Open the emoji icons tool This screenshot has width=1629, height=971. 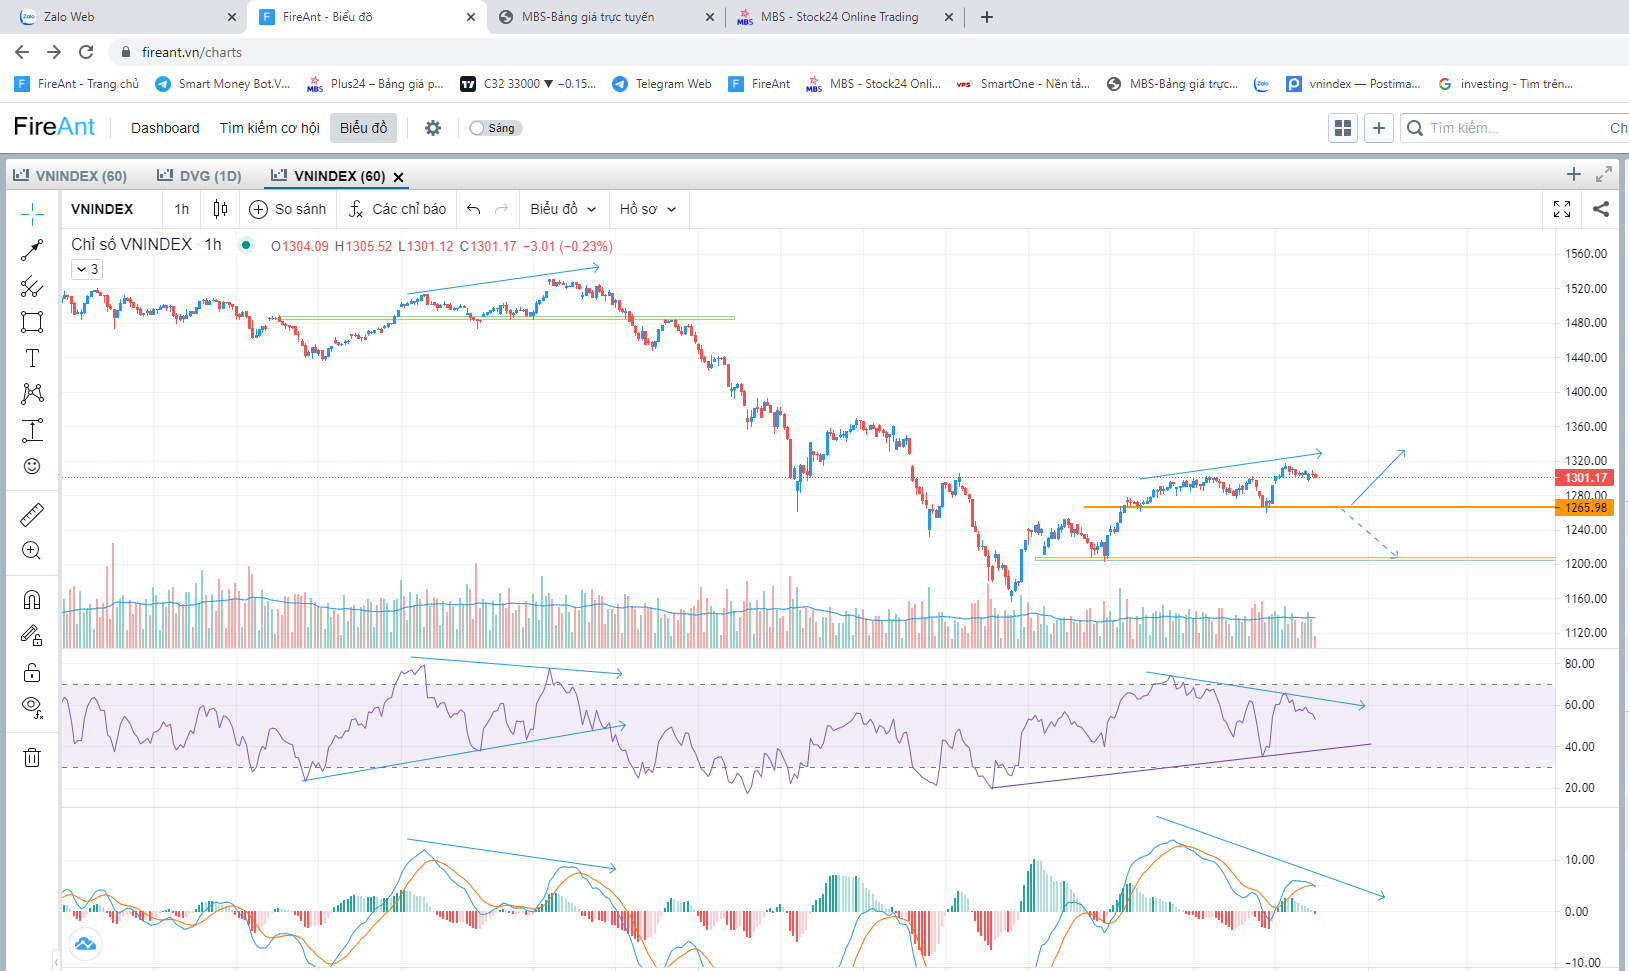point(32,466)
